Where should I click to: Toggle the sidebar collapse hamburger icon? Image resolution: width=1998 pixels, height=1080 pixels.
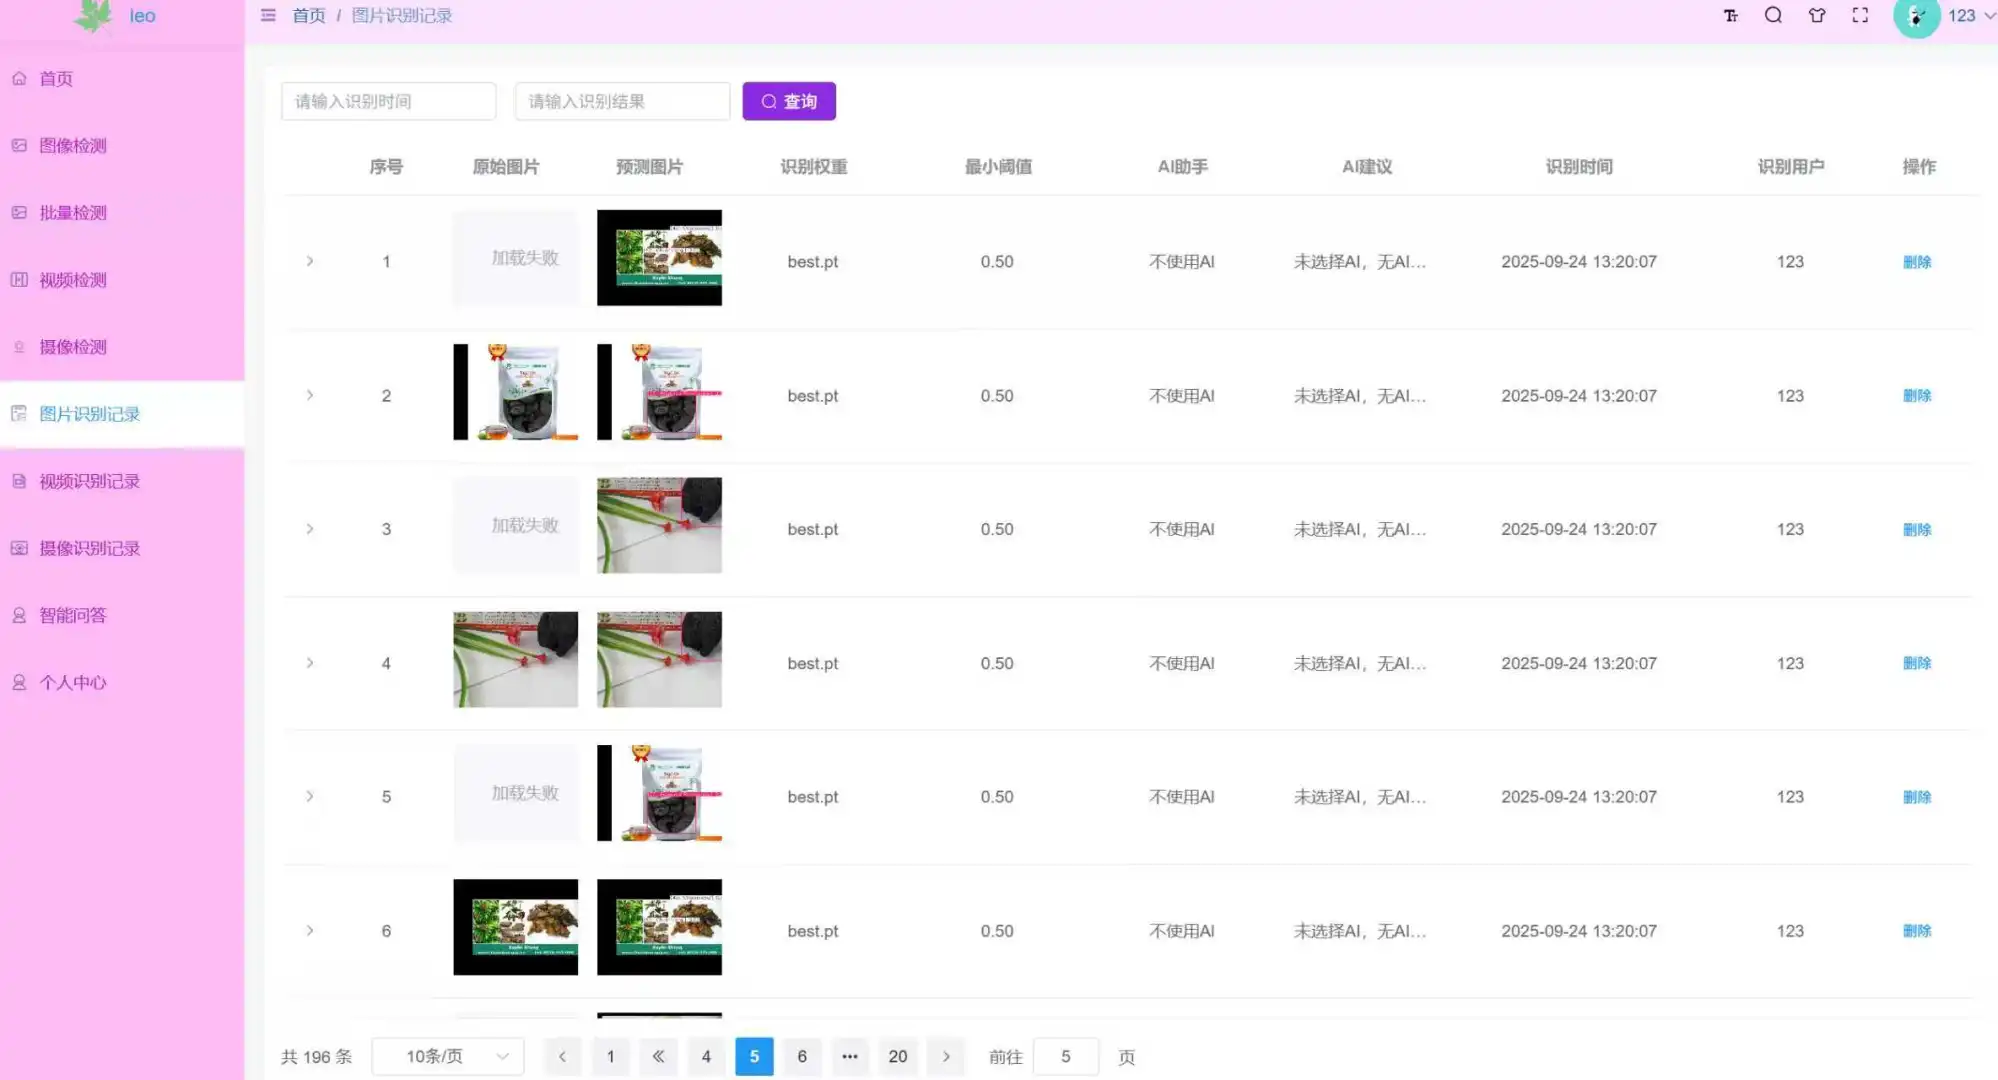(x=267, y=15)
